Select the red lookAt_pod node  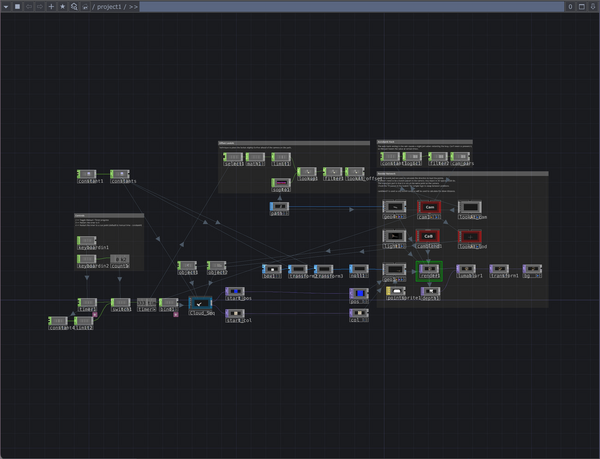pyautogui.click(x=470, y=236)
